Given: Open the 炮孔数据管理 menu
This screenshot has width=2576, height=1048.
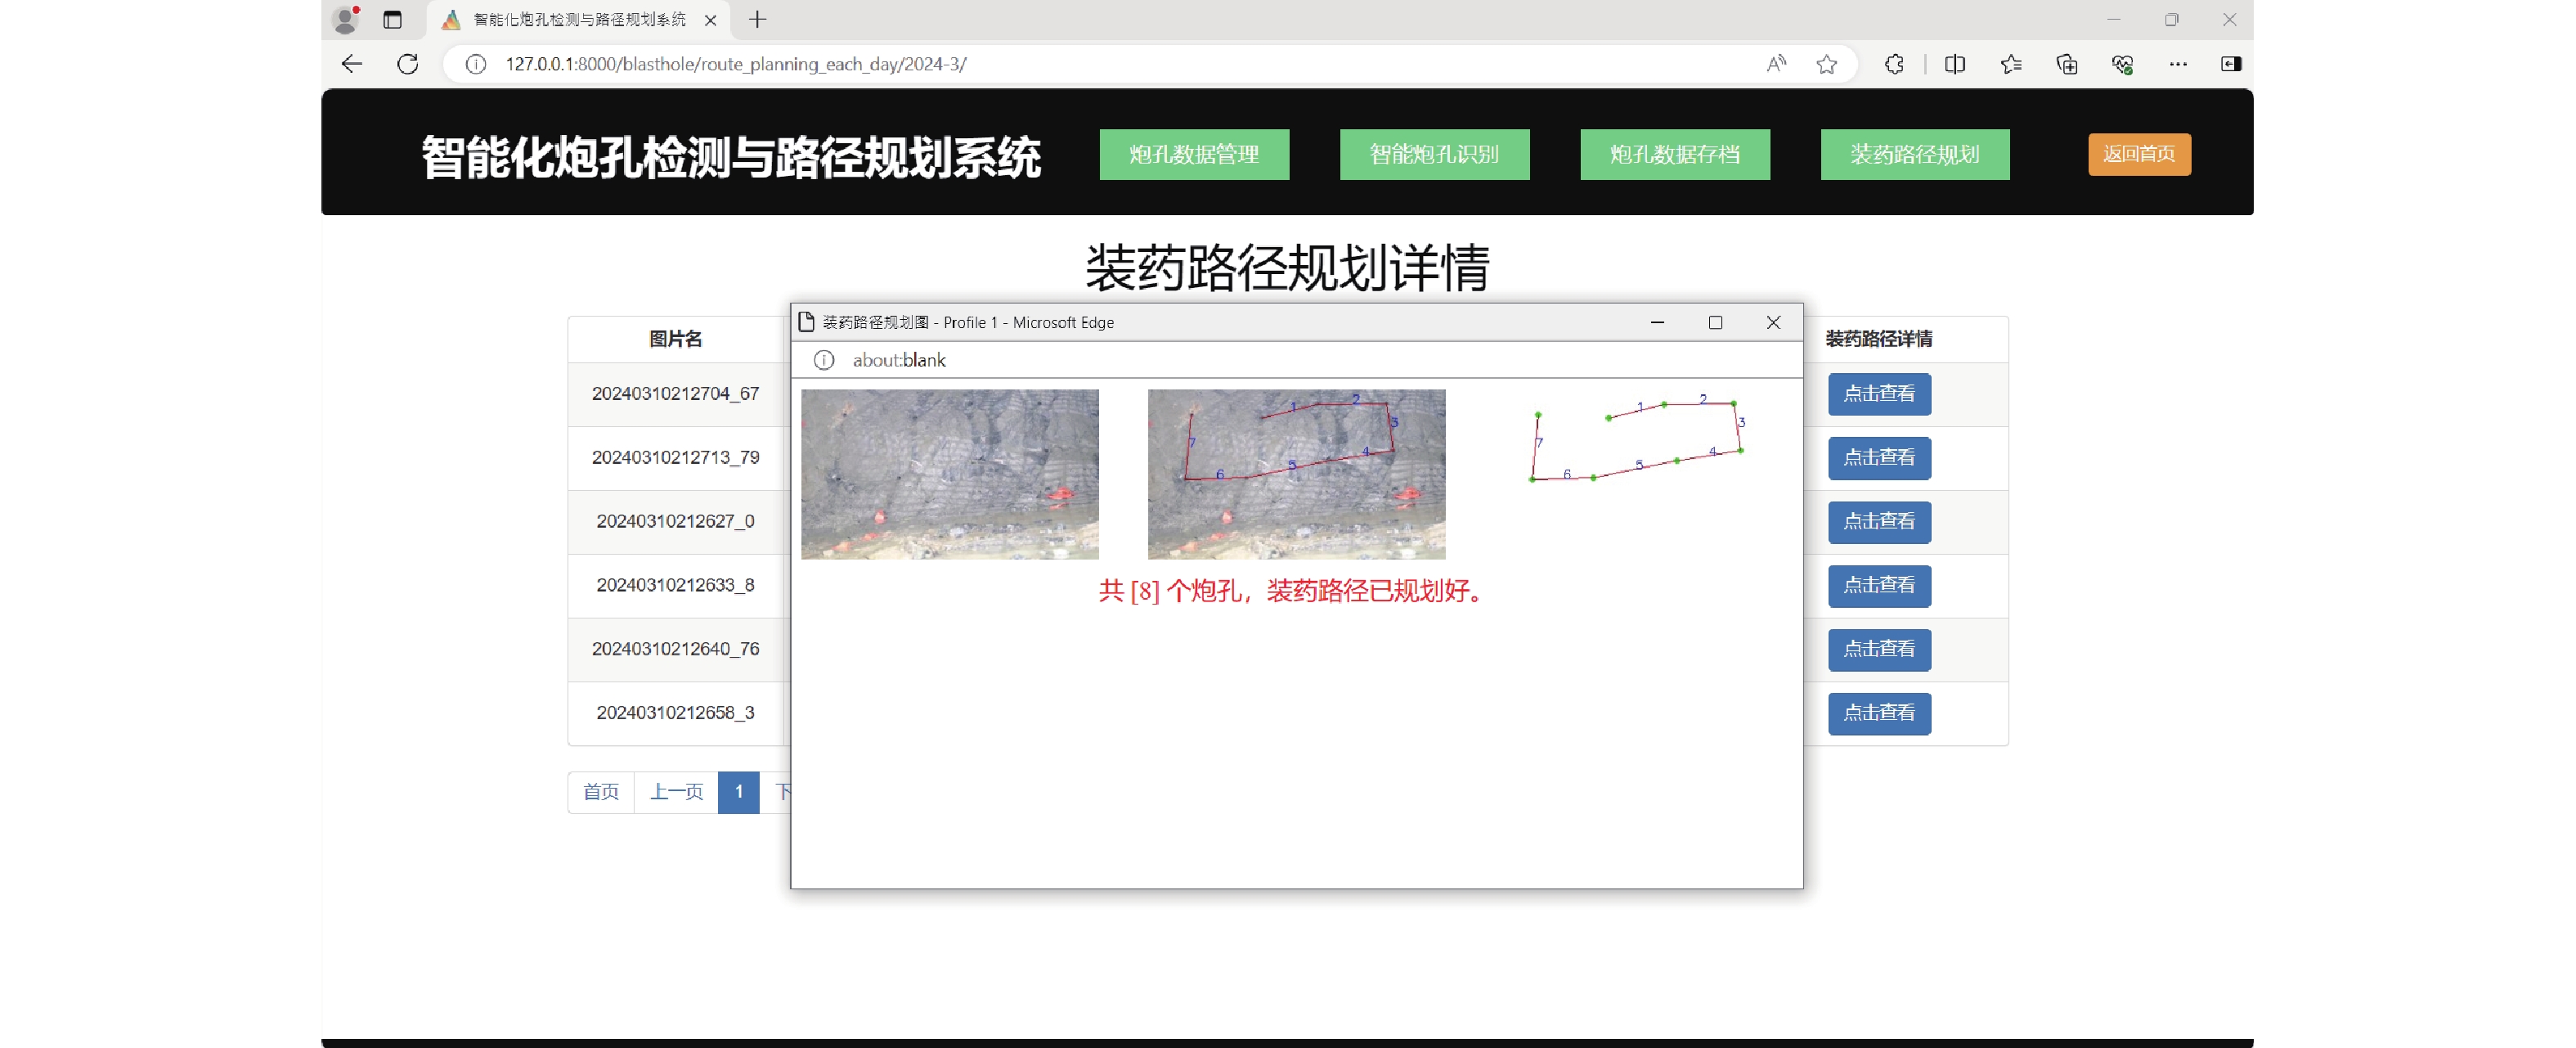Looking at the screenshot, I should (1194, 154).
